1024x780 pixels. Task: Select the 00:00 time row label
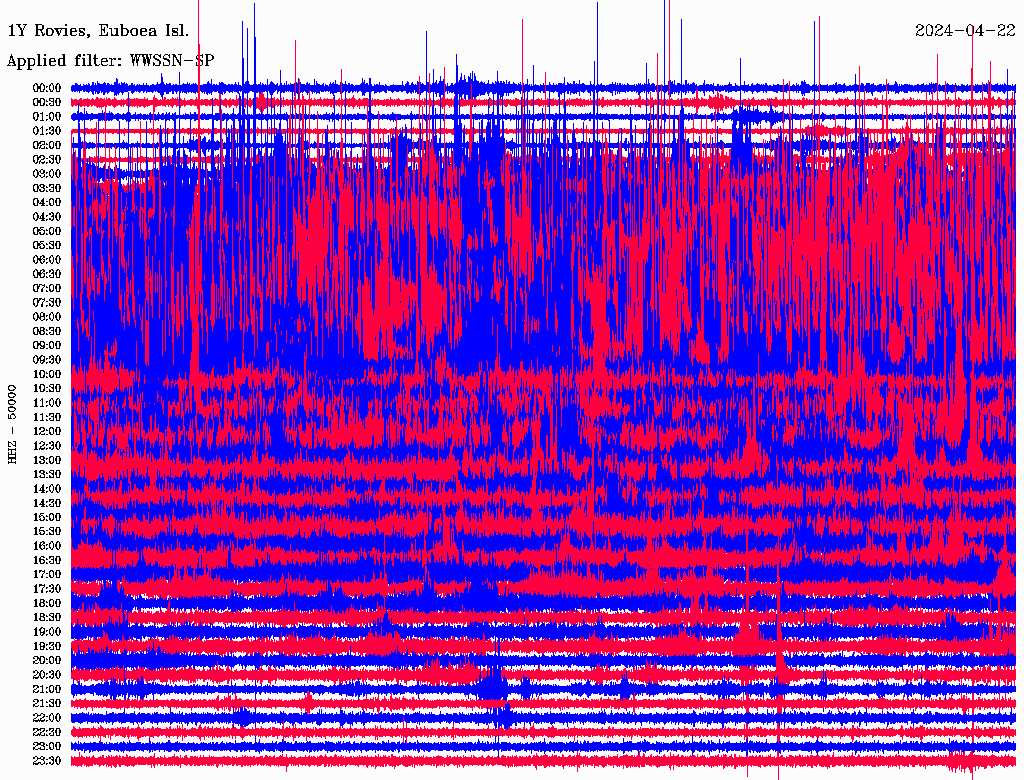click(x=47, y=88)
